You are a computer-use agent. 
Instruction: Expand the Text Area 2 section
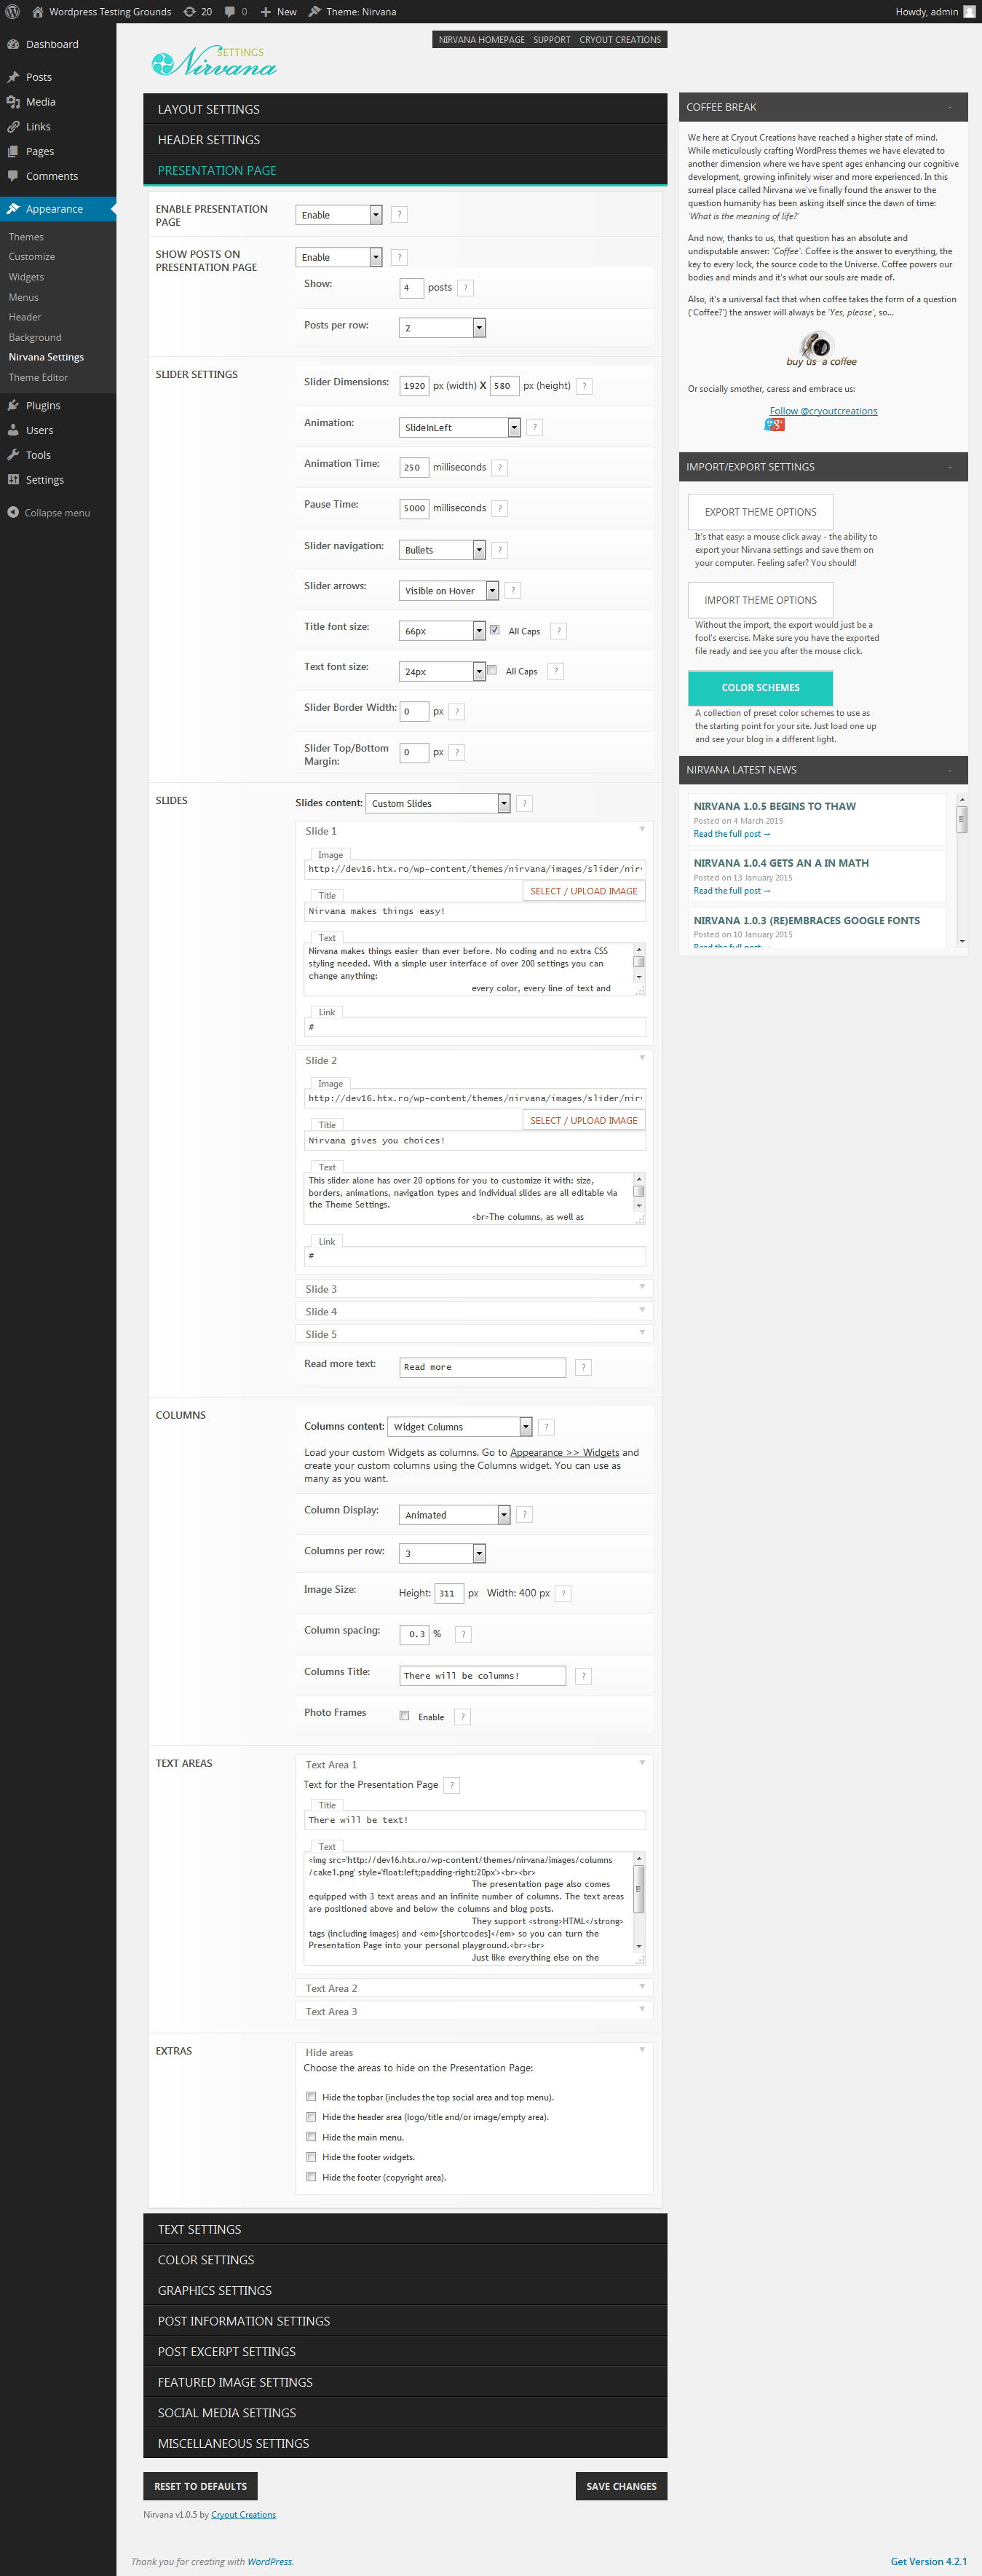click(474, 1988)
